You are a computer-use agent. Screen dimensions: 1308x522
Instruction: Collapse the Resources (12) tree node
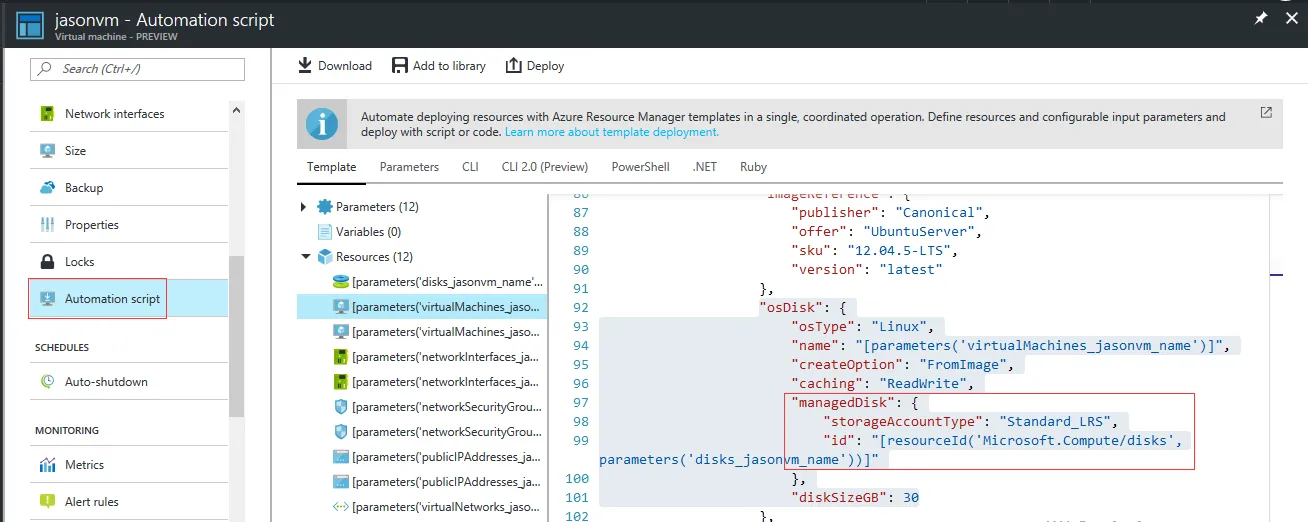point(305,257)
